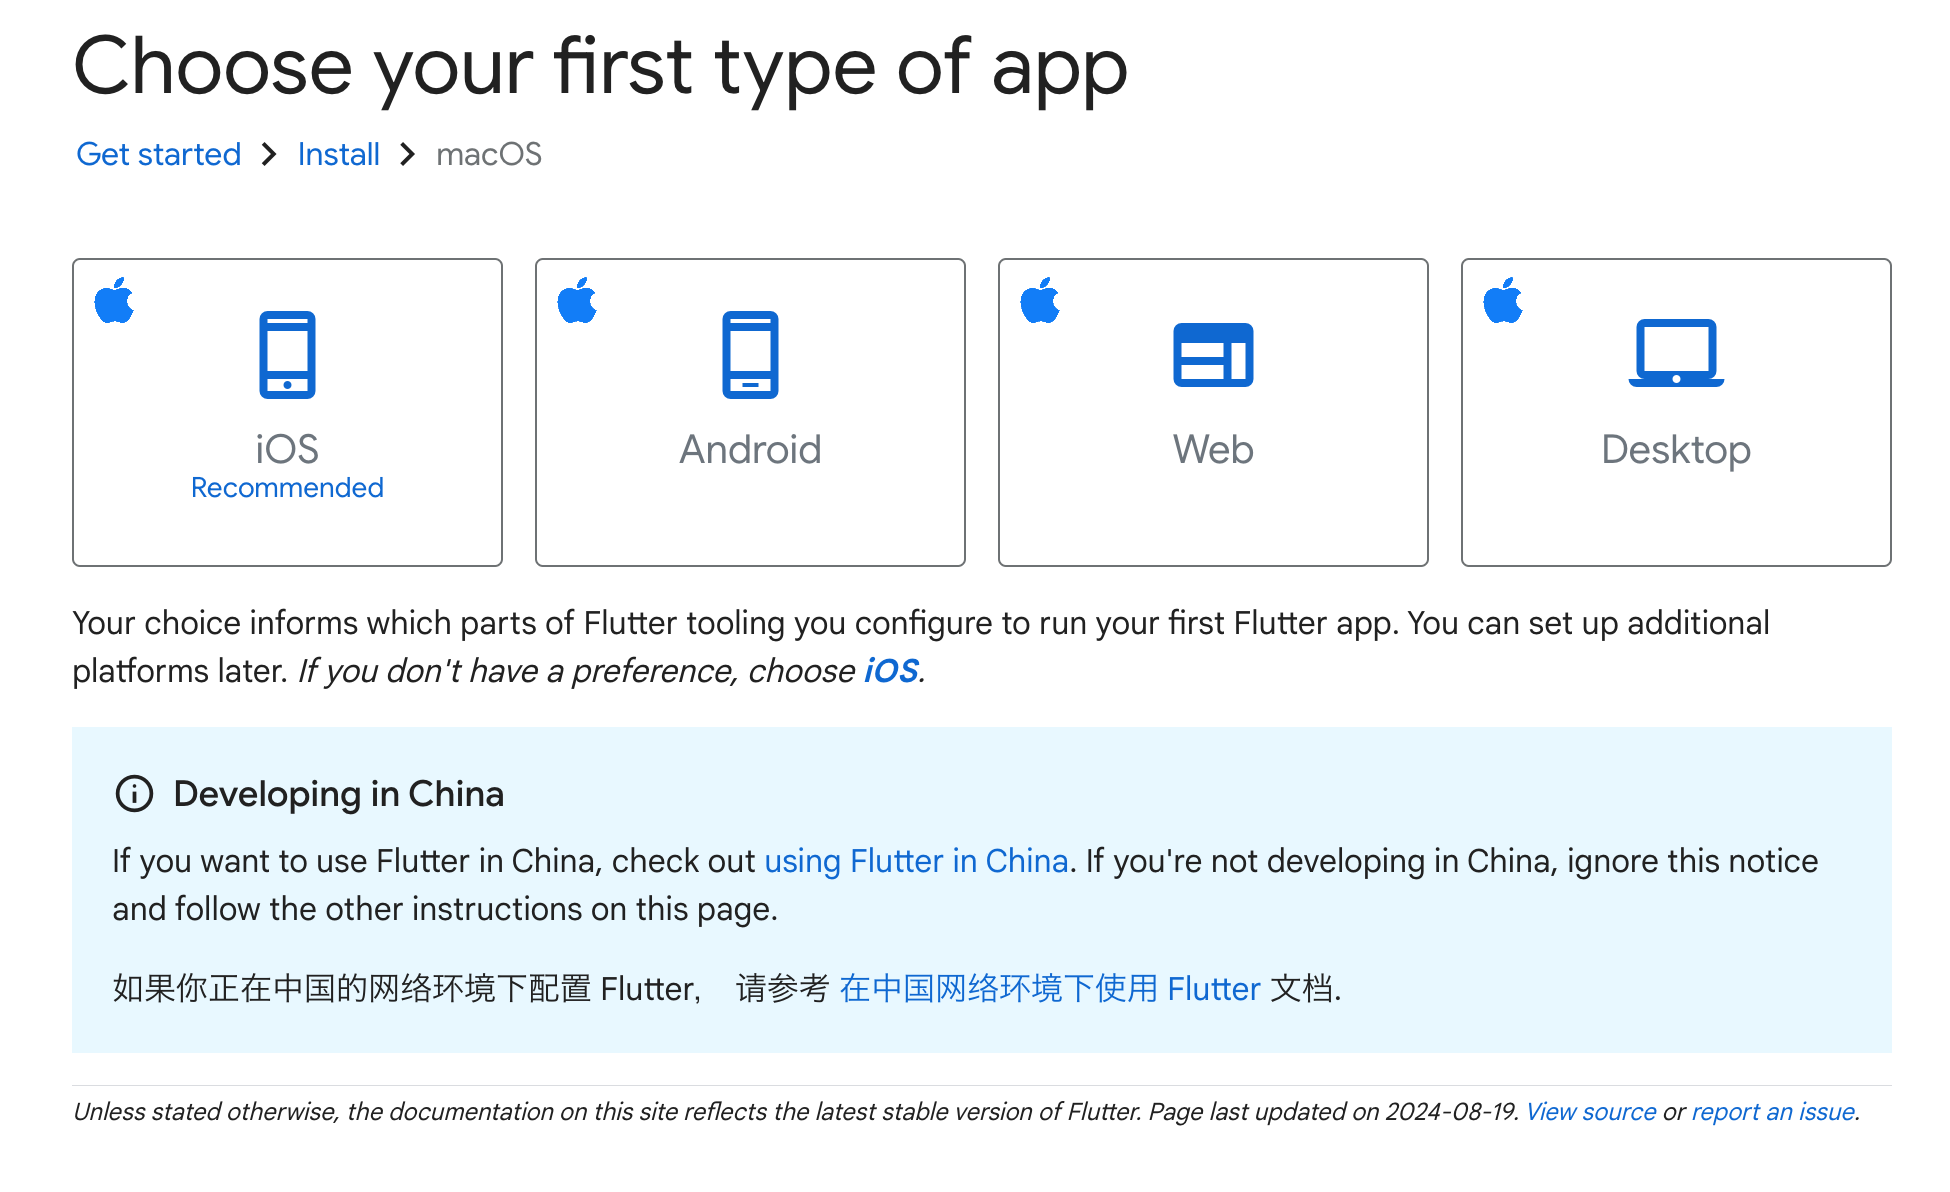The height and width of the screenshot is (1192, 1950).
Task: Choose the Recommended label under iOS
Action: click(x=287, y=488)
